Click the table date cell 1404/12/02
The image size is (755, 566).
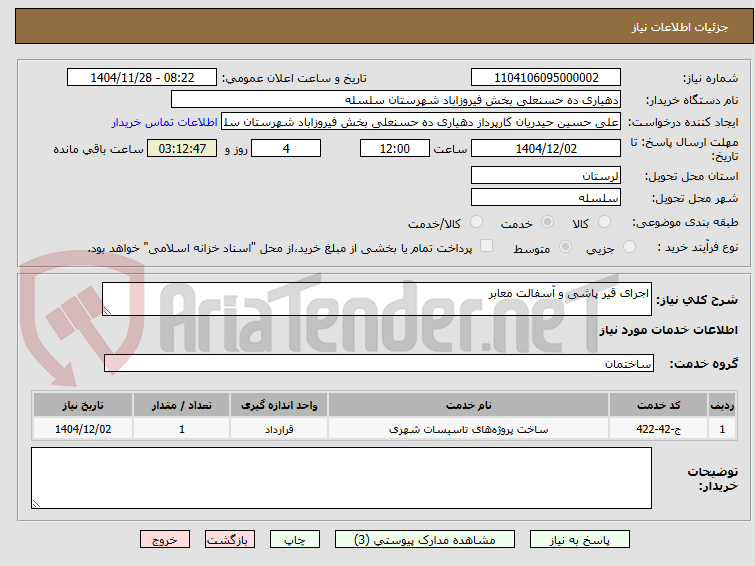point(83,429)
